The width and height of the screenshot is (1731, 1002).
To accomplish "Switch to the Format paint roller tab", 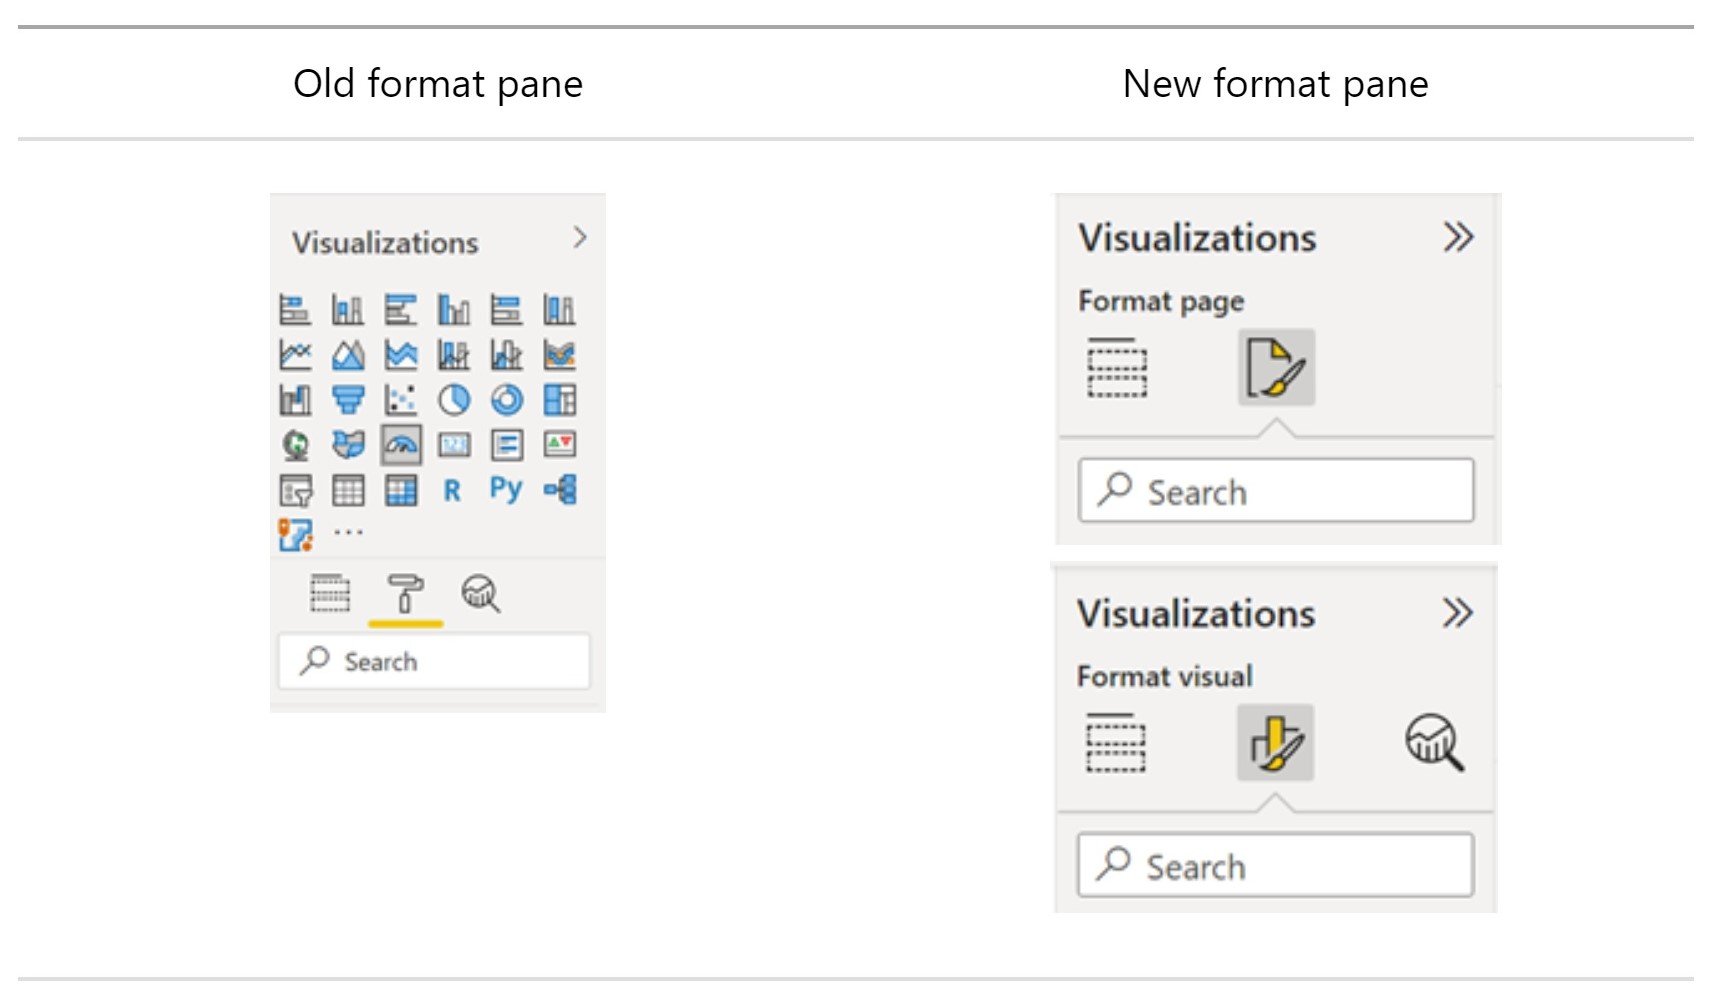I will (408, 594).
